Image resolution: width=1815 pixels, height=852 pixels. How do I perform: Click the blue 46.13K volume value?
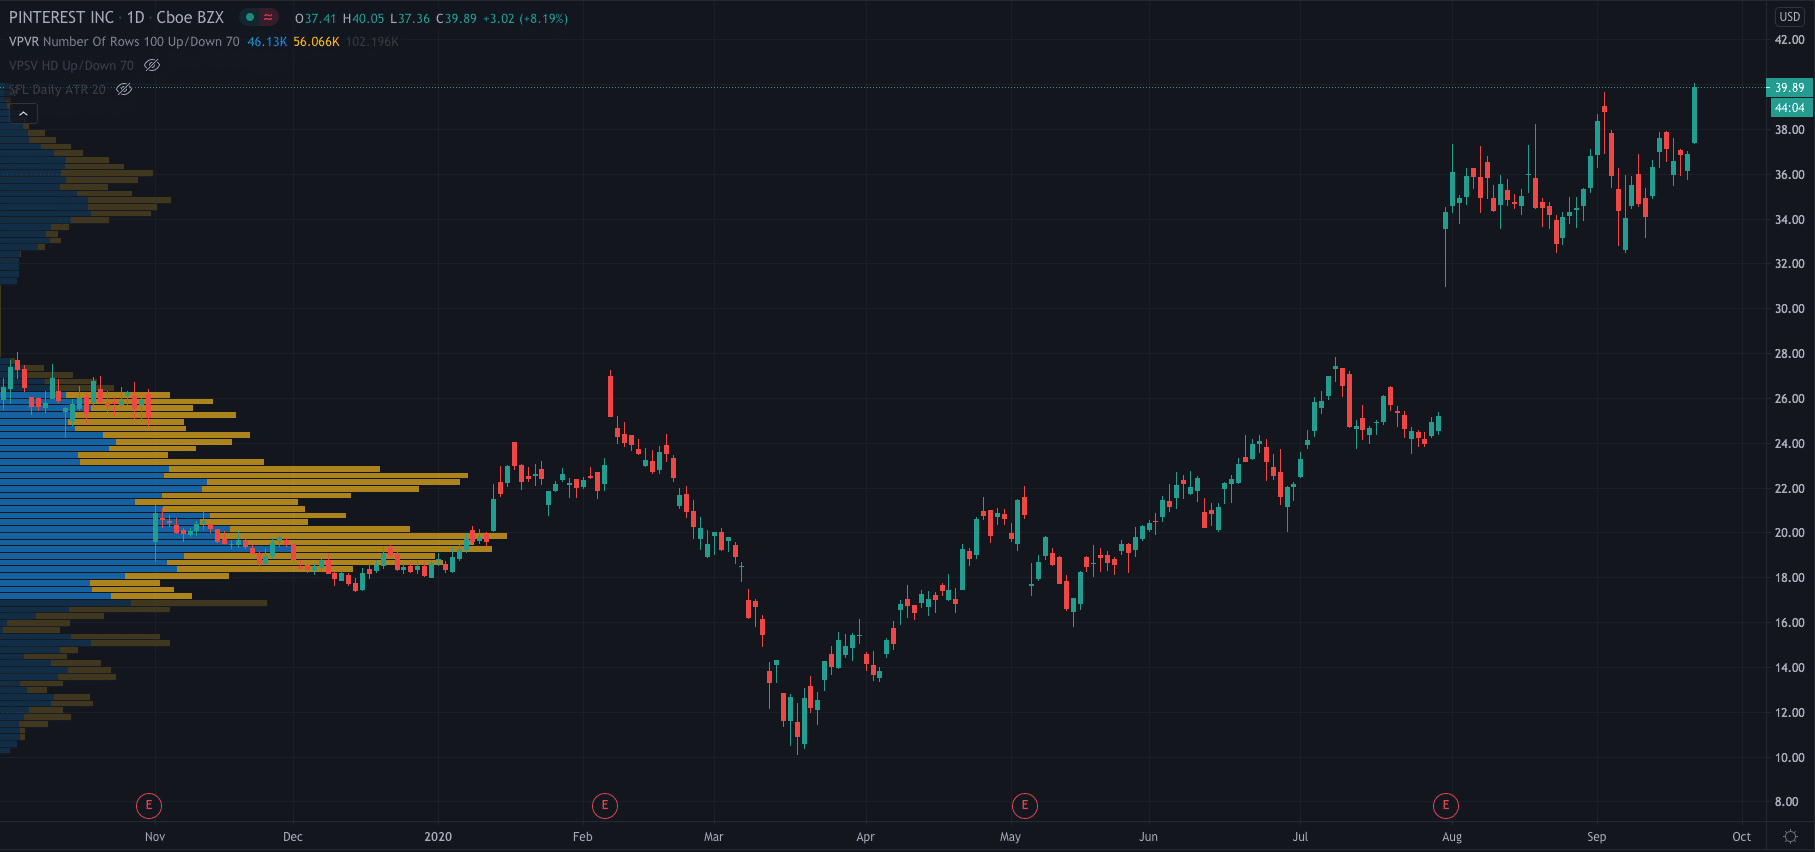tap(267, 42)
